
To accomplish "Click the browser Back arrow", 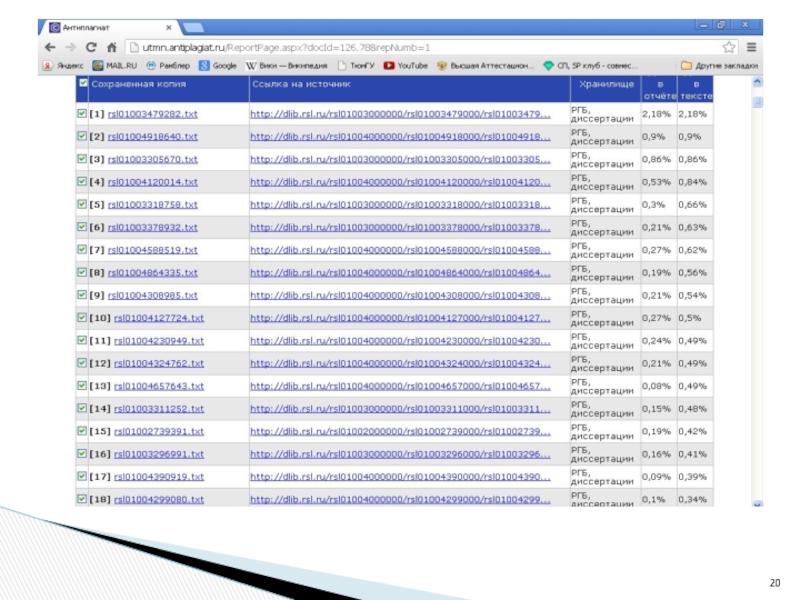I will point(51,47).
